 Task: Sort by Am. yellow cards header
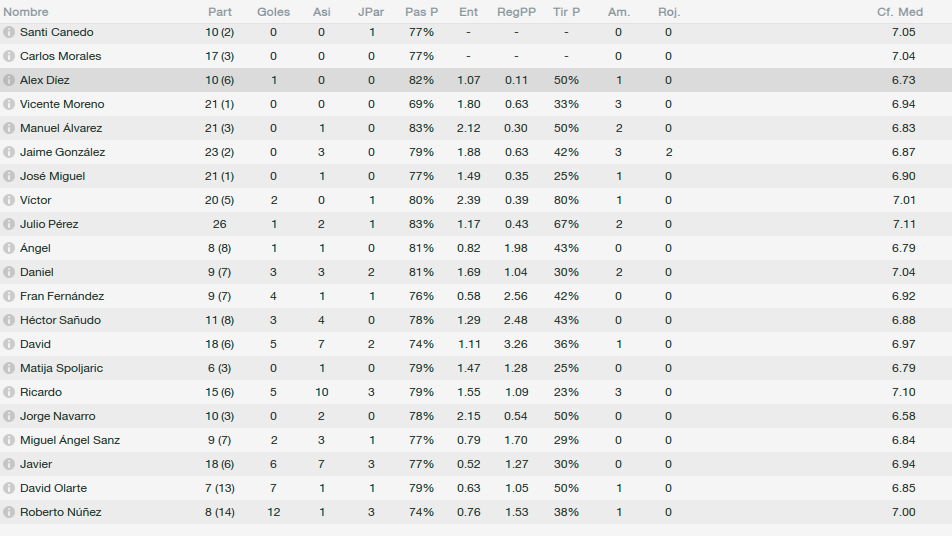(x=619, y=12)
